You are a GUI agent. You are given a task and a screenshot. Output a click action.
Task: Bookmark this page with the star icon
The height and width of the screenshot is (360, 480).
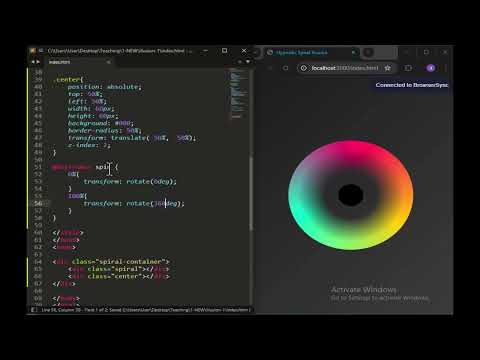(x=387, y=68)
